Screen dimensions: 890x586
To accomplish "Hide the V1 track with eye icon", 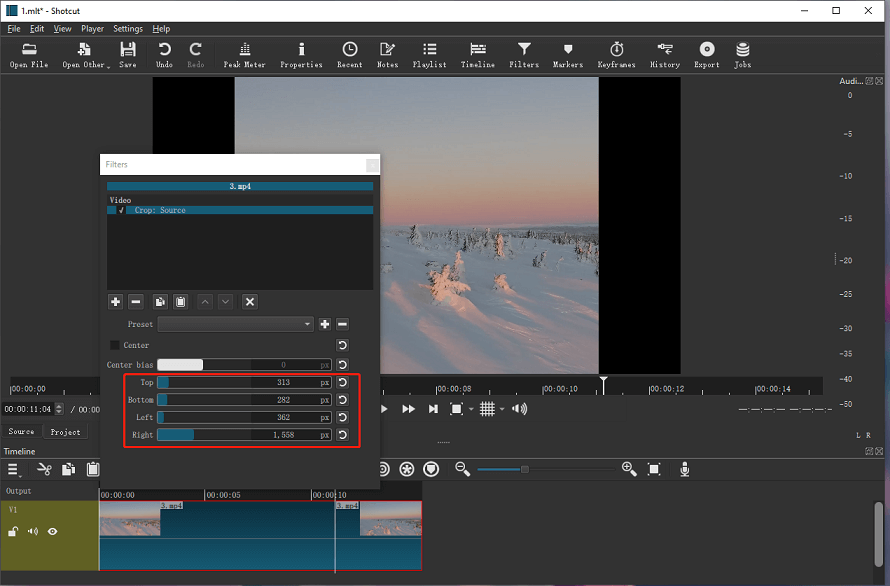I will tap(53, 531).
